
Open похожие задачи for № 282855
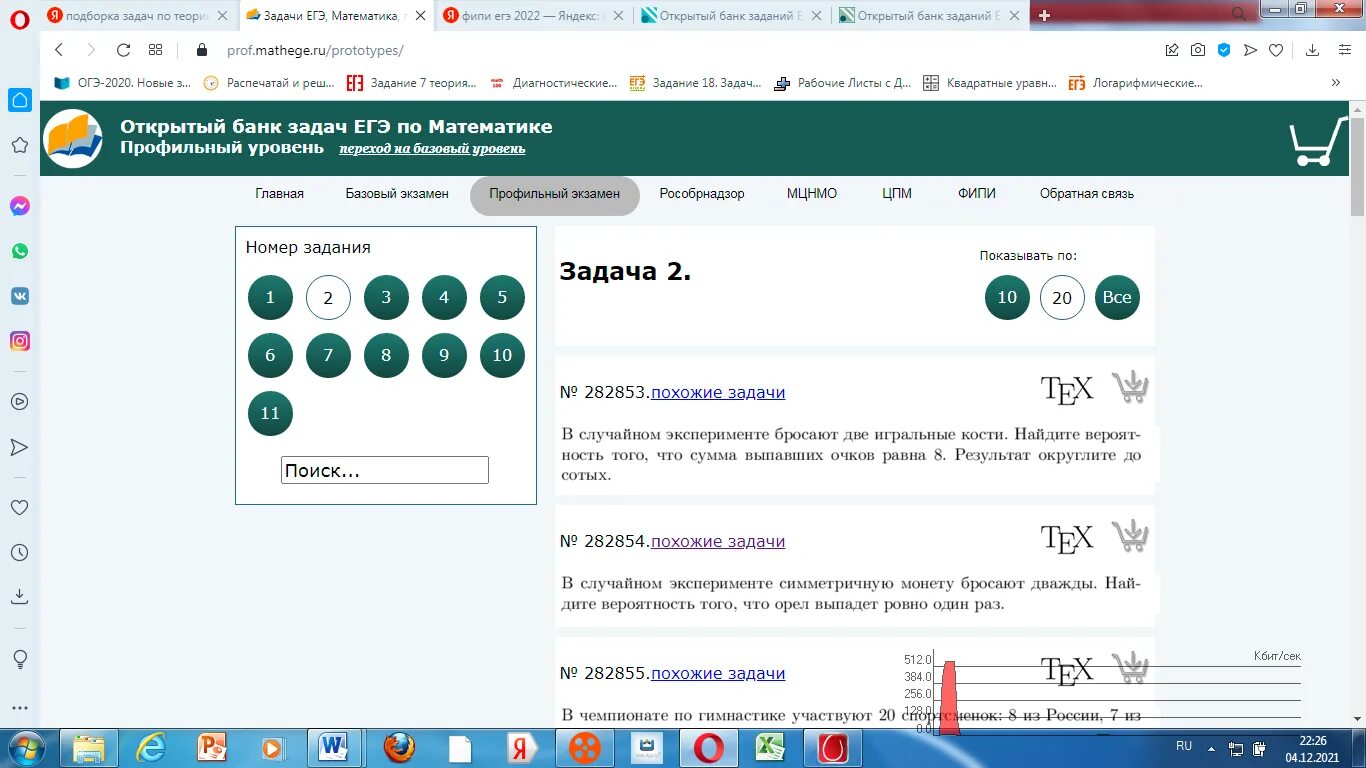click(x=718, y=673)
